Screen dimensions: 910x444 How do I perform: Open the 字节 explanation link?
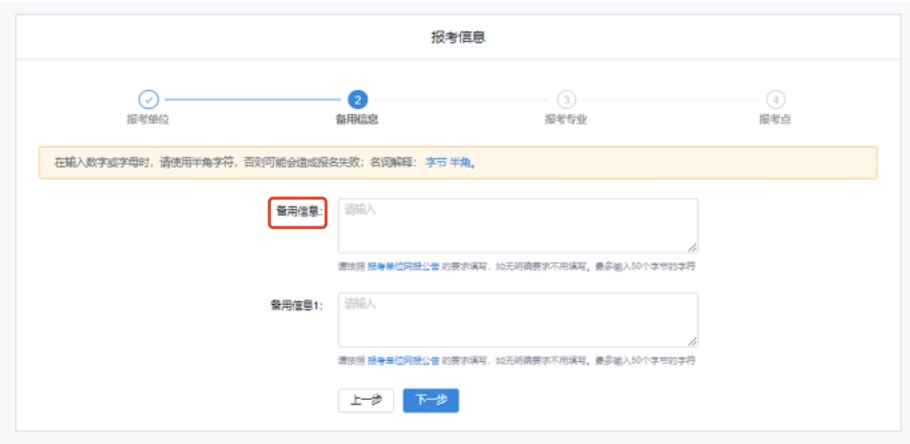point(436,161)
